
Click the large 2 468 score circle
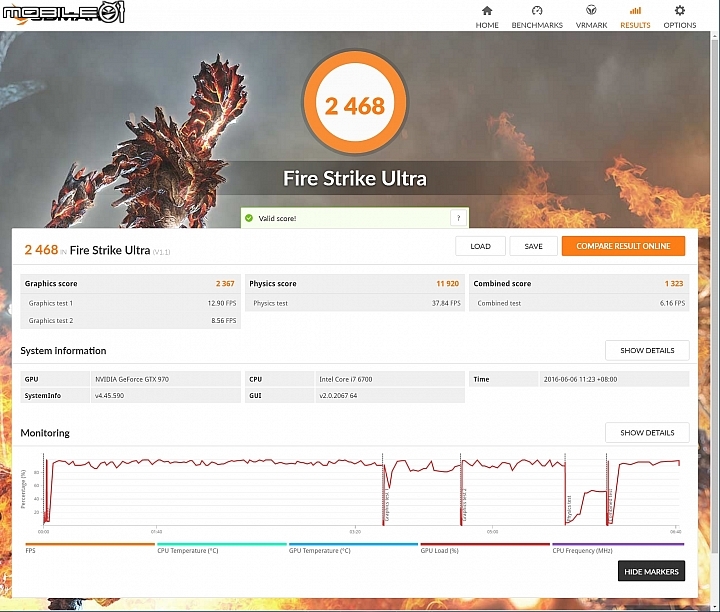354,102
